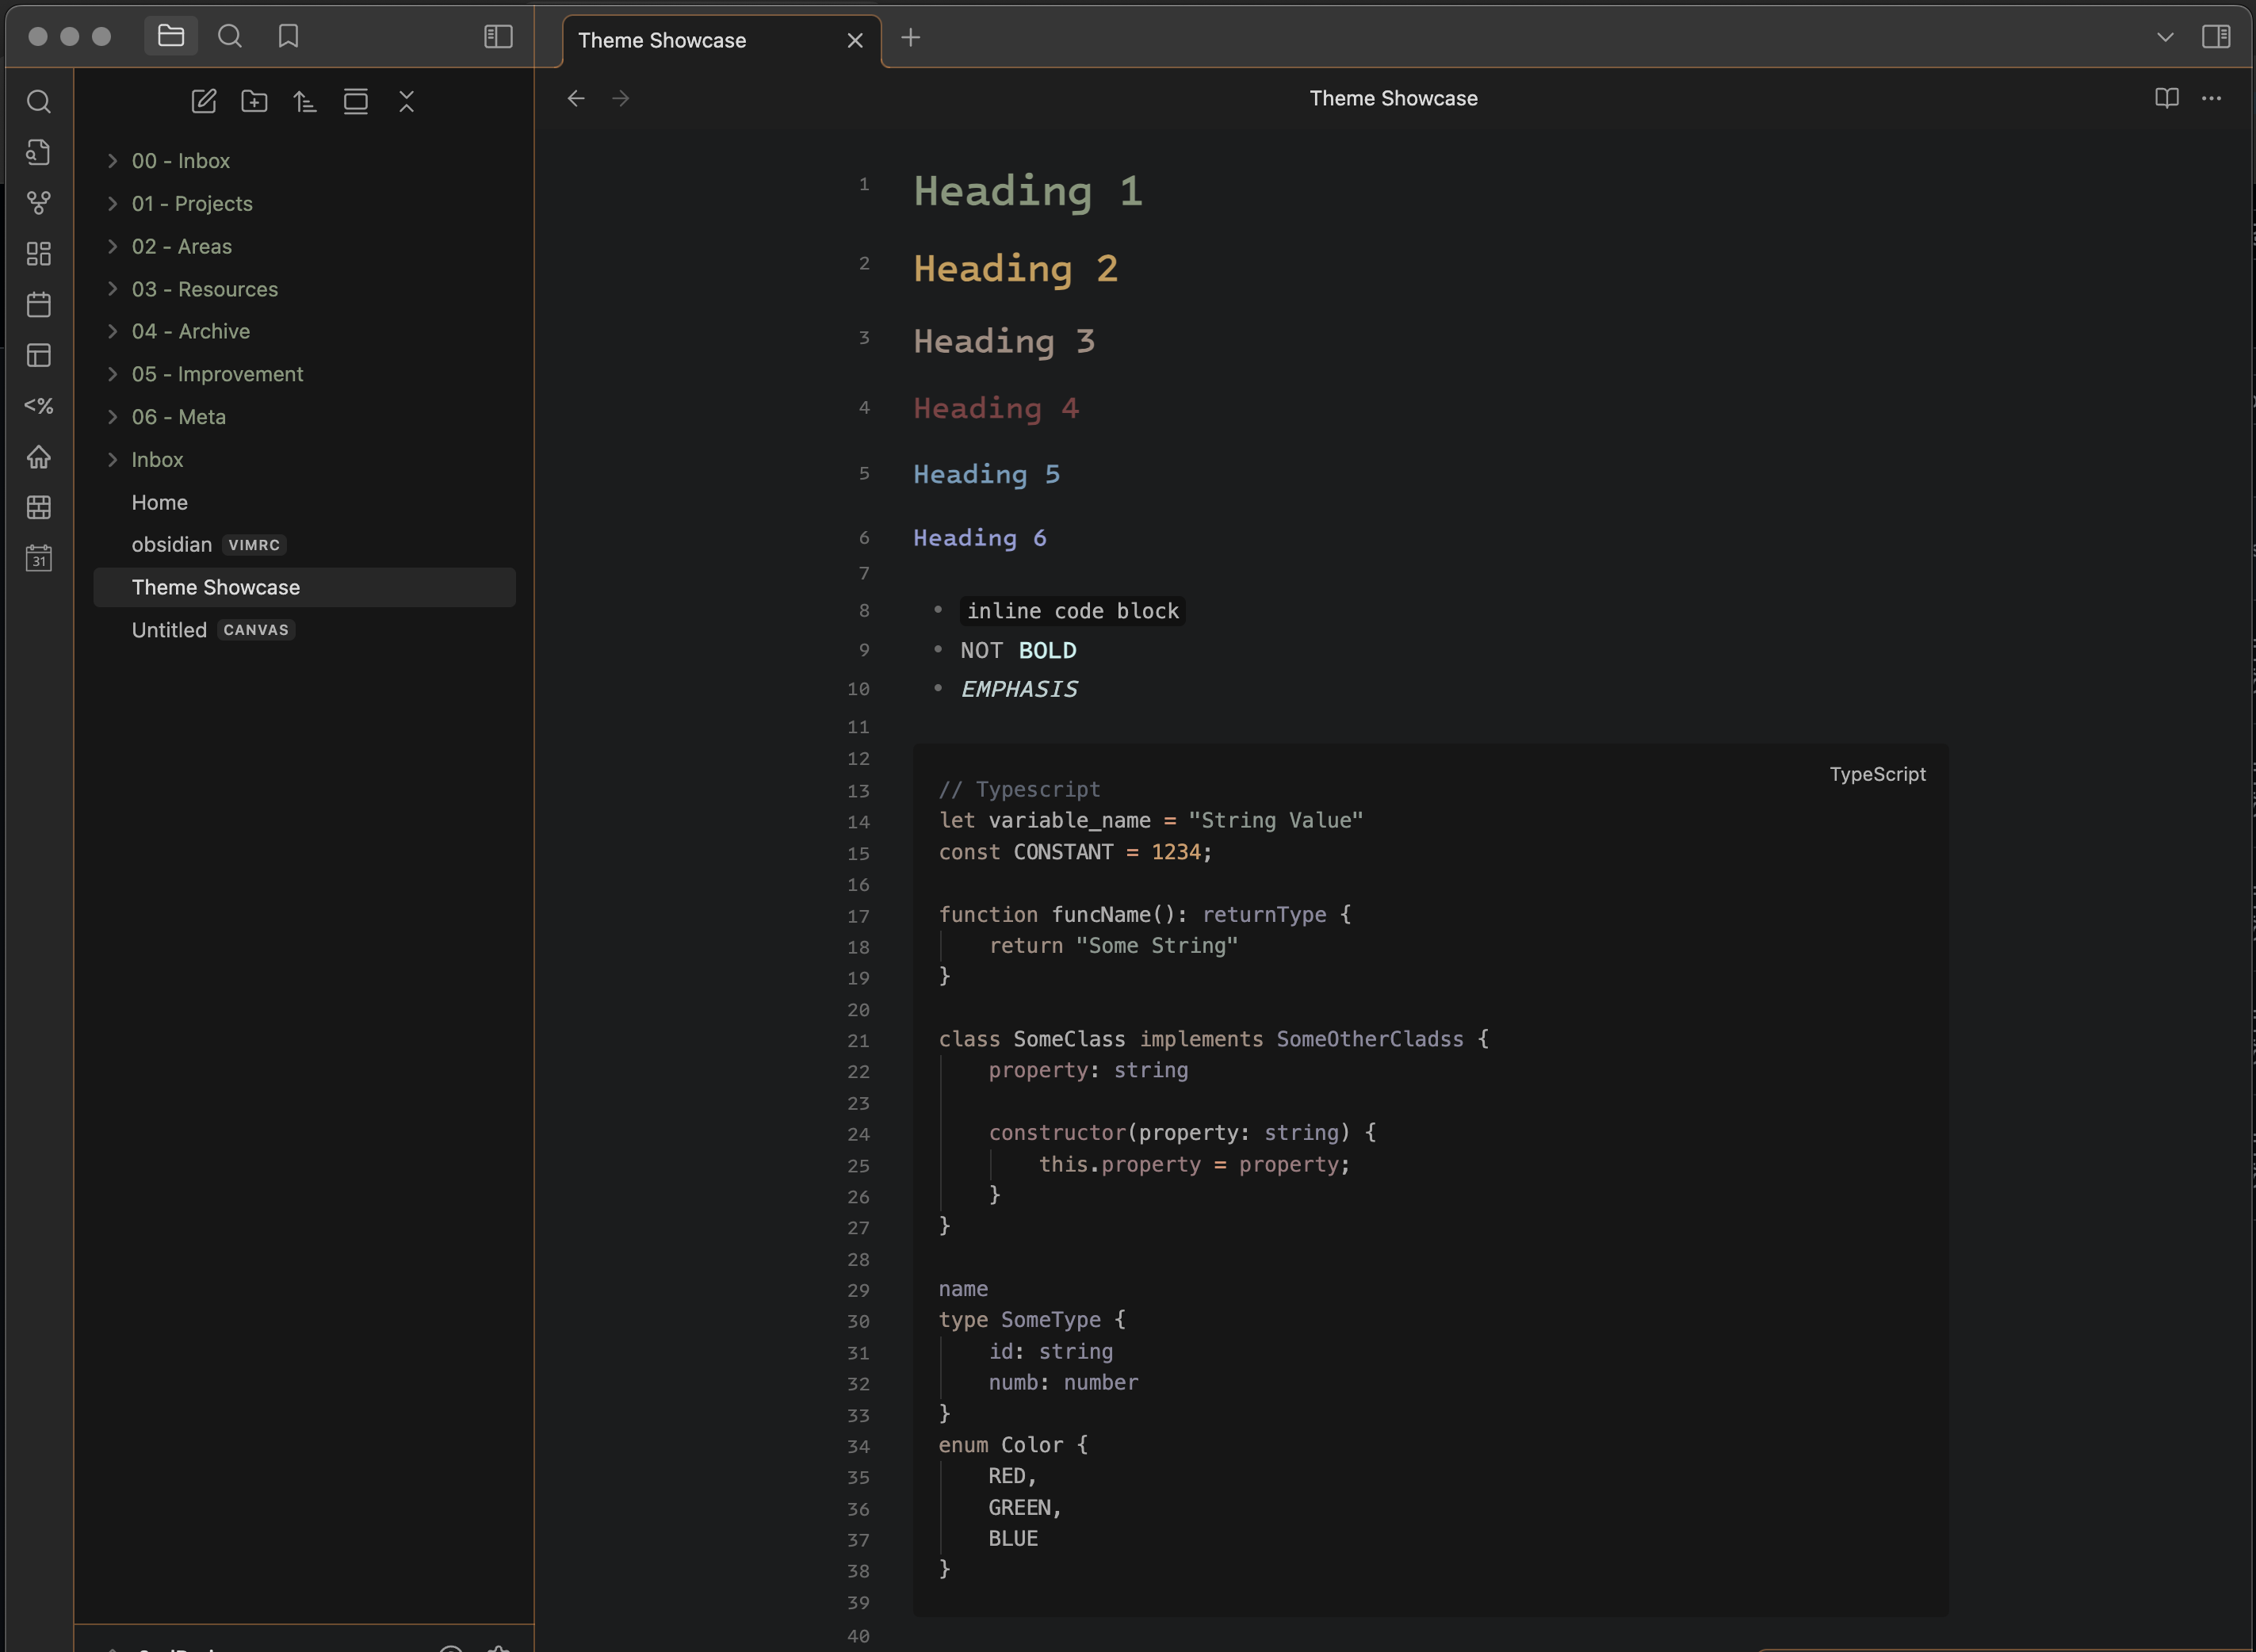Viewport: 2256px width, 1652px height.
Task: Click funcName in the function declaration
Action: point(1100,914)
